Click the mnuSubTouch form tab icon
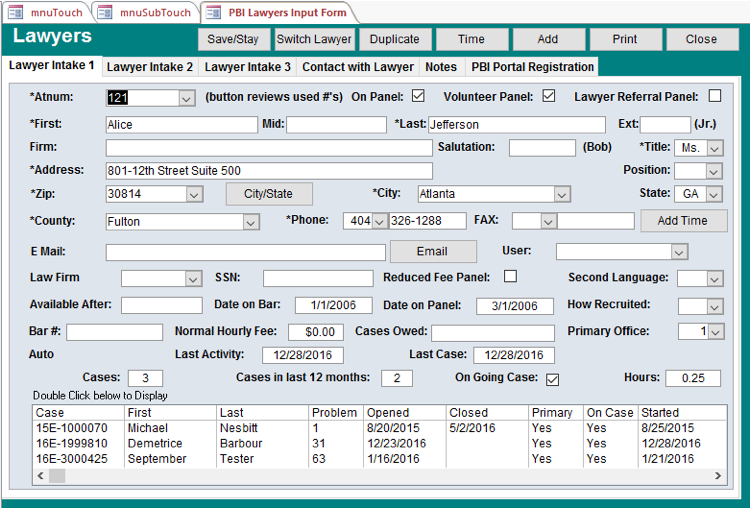 point(104,12)
